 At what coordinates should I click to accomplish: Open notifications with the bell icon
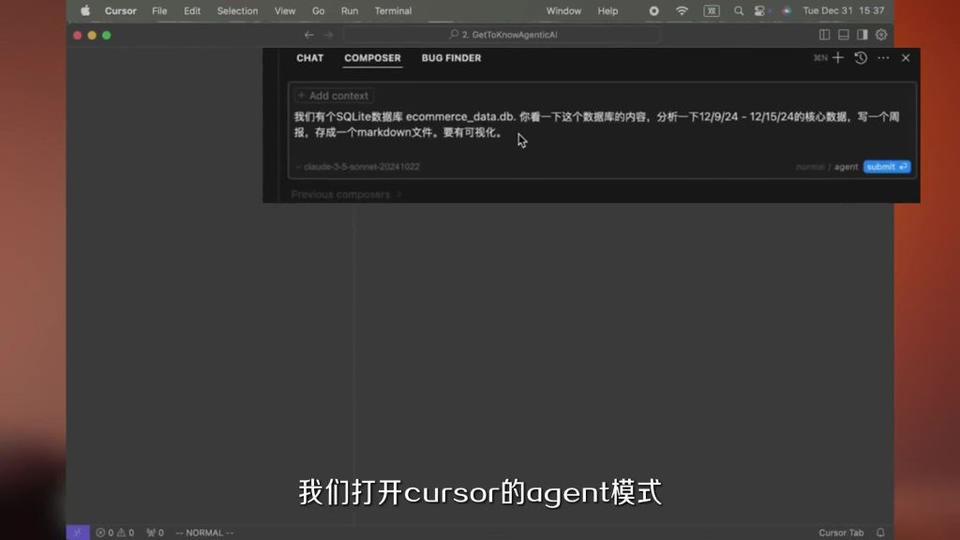(880, 533)
